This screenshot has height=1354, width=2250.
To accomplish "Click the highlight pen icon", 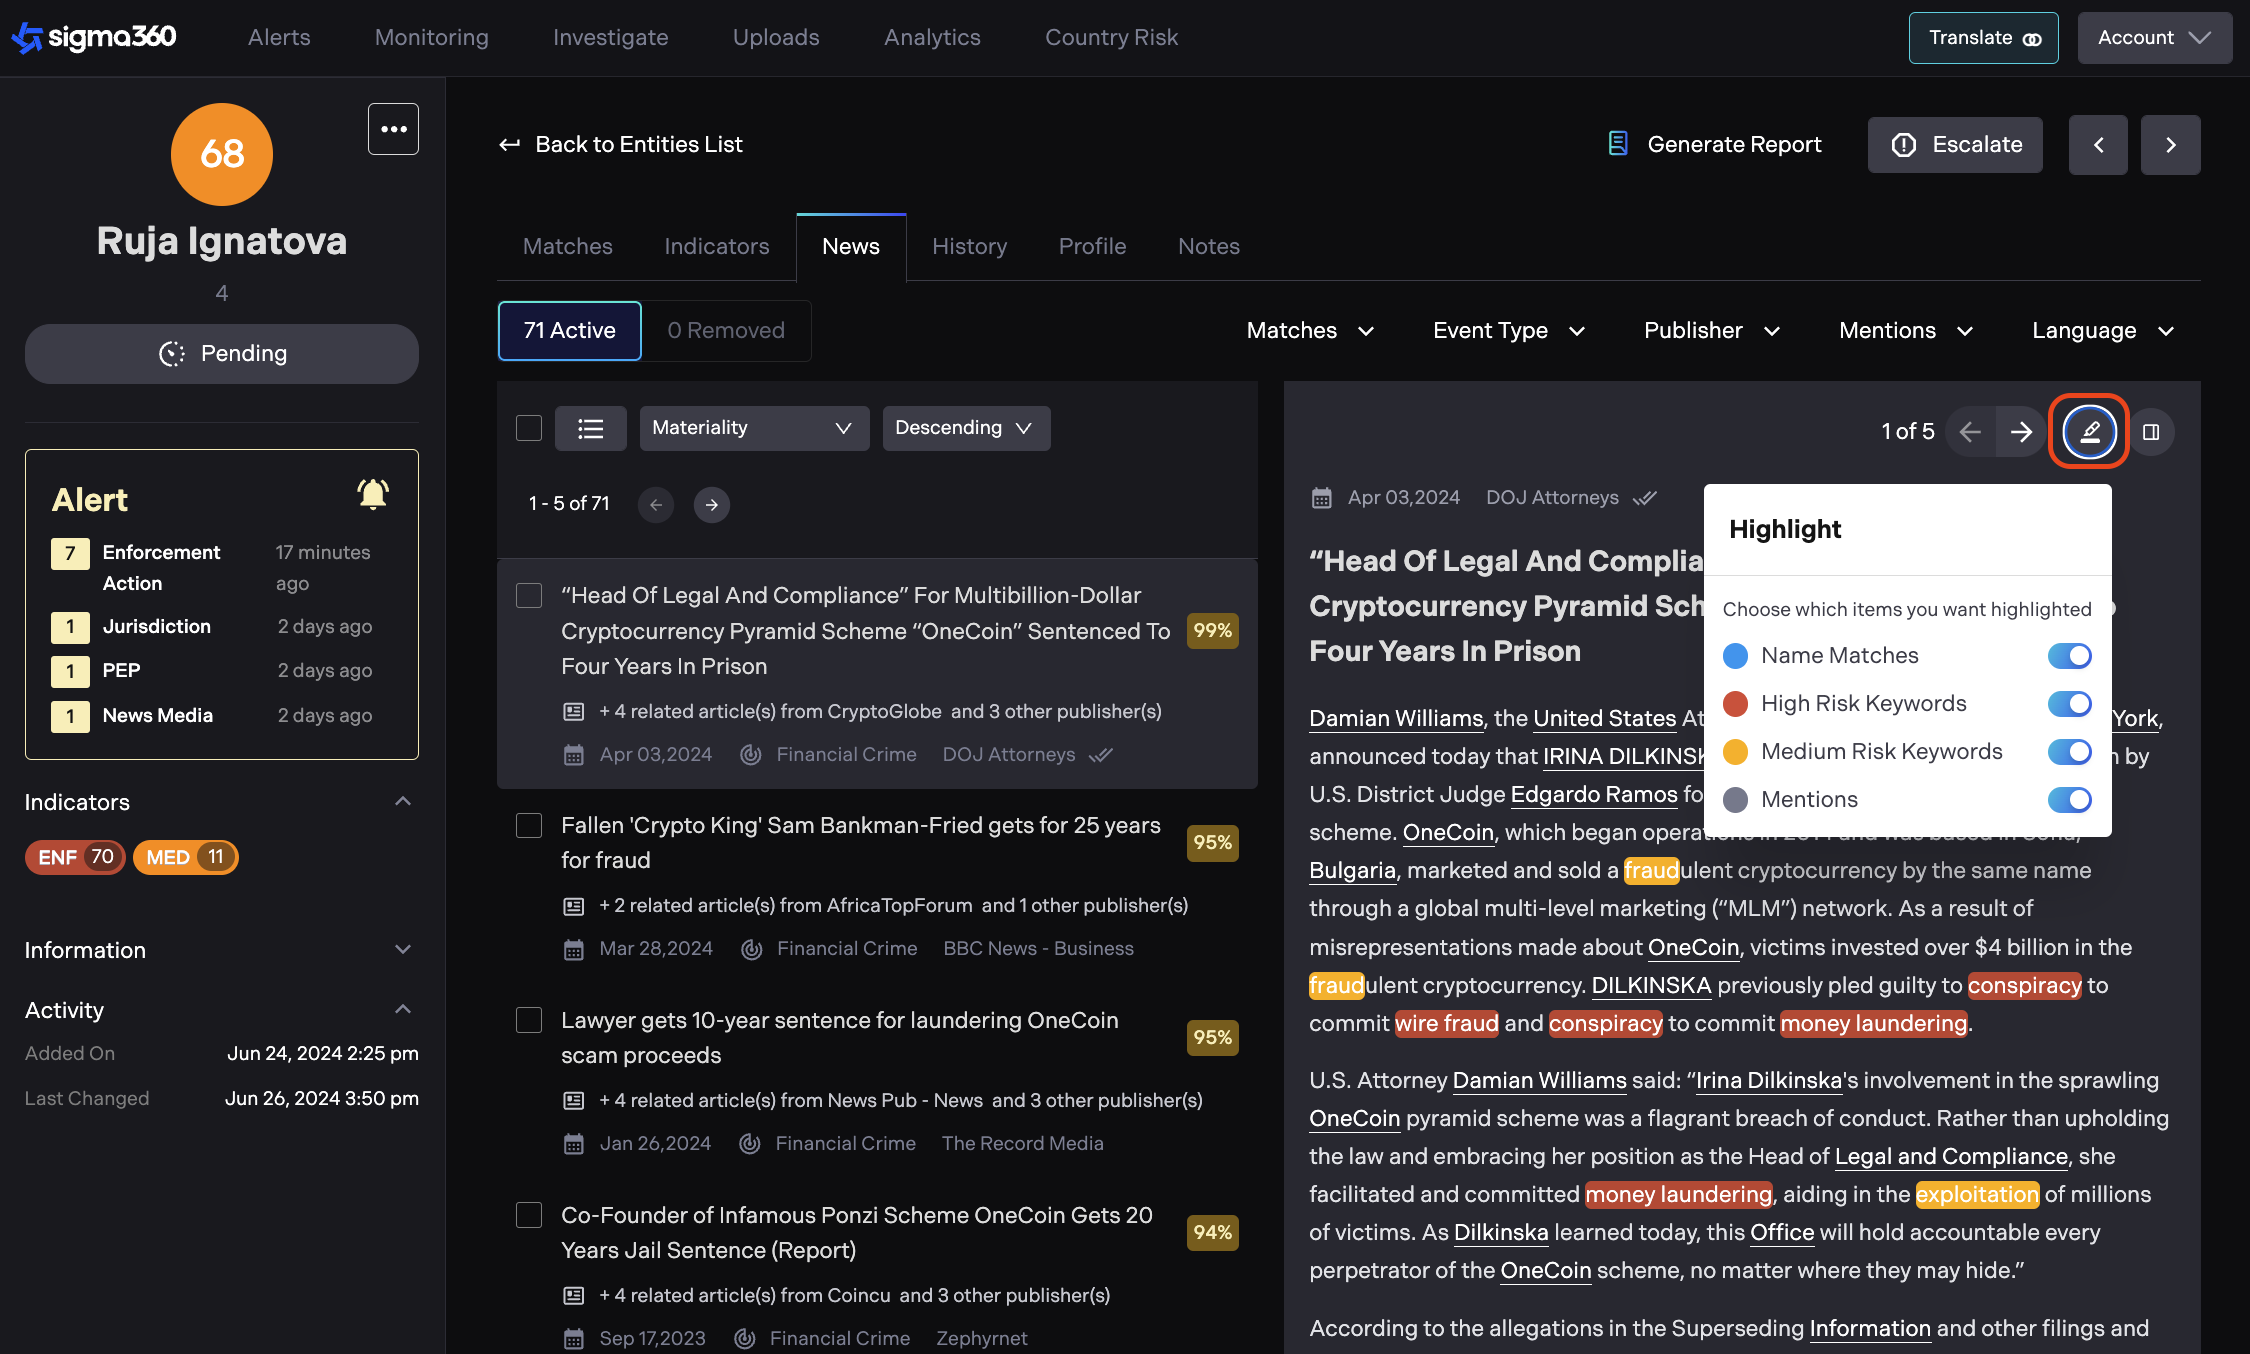I will (2089, 432).
